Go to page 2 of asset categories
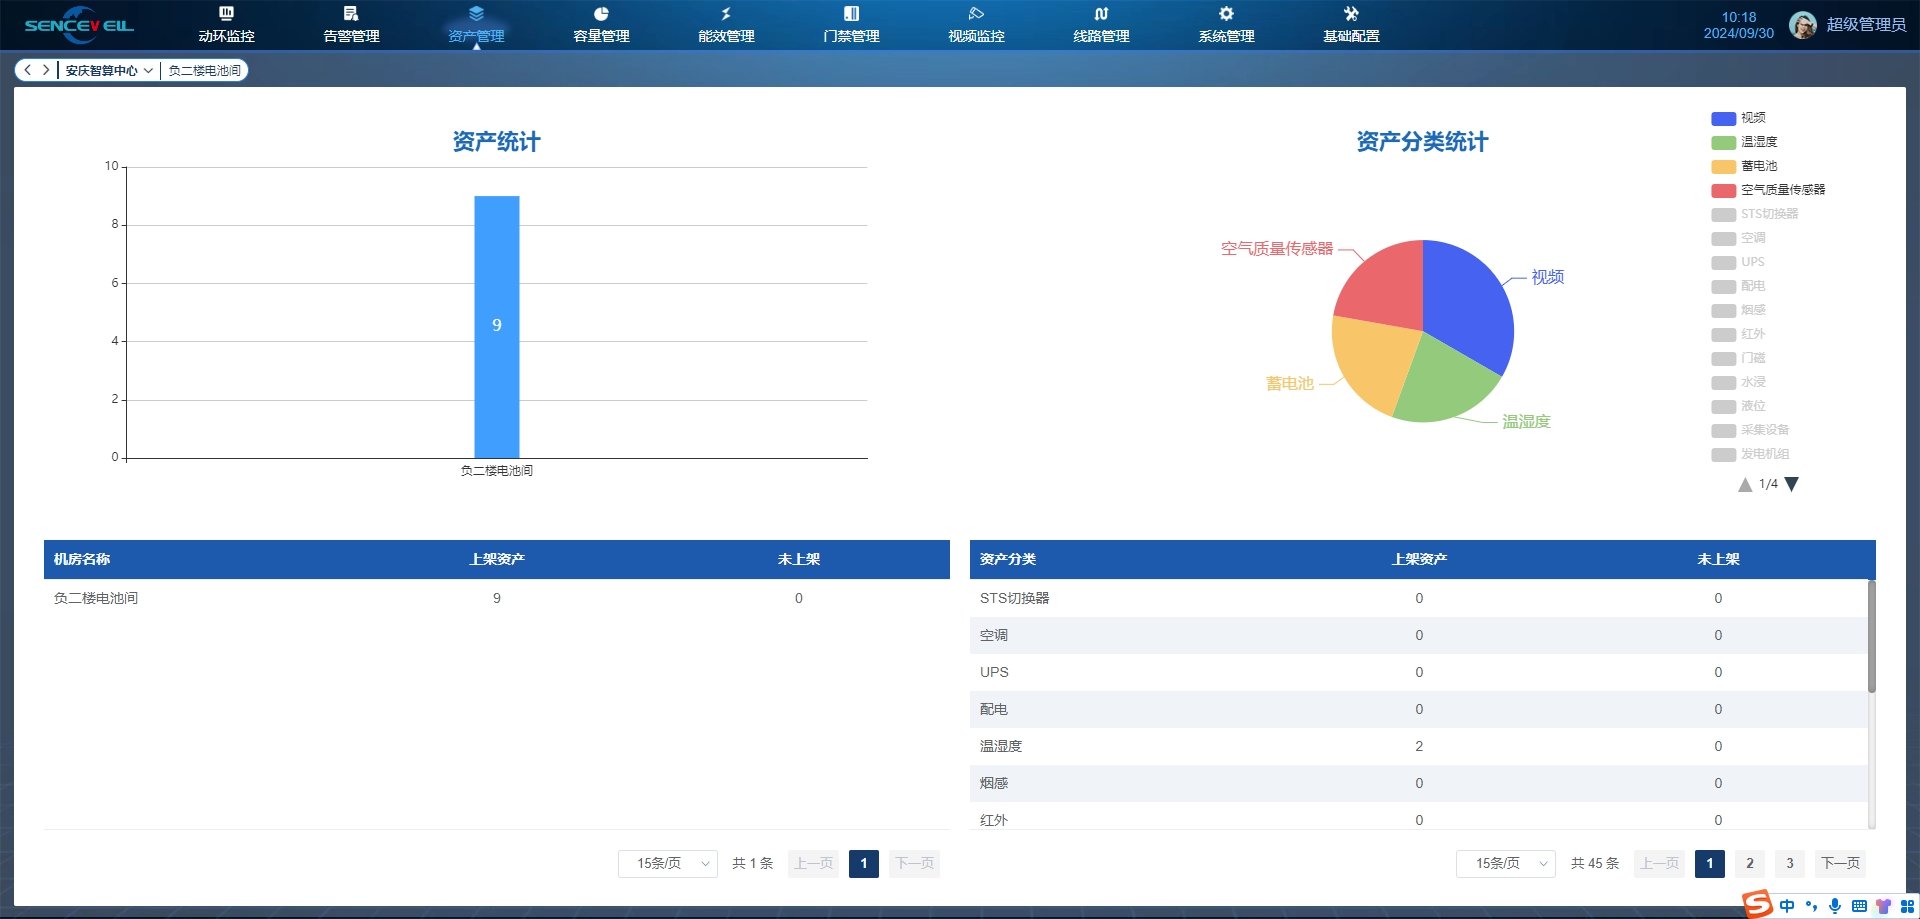This screenshot has height=919, width=1920. pos(1749,863)
